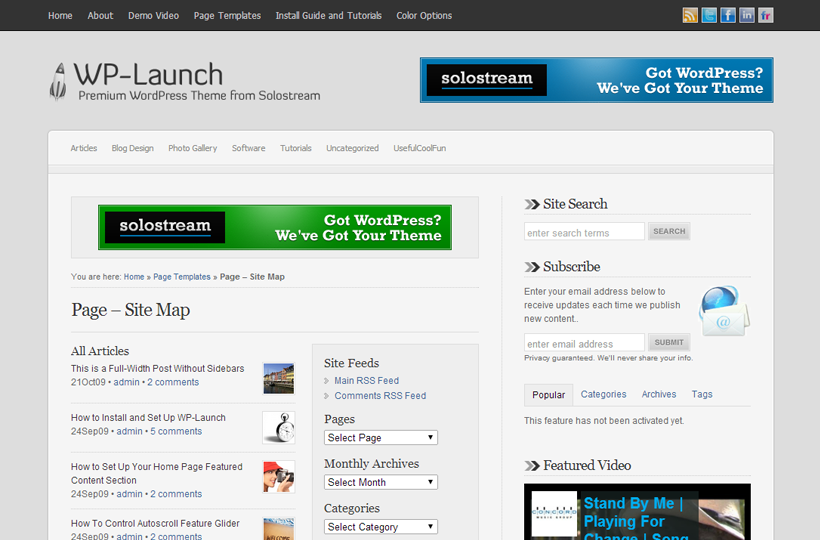Open How To Control Autoscroll Feature Glider
This screenshot has width=820, height=540.
[155, 523]
